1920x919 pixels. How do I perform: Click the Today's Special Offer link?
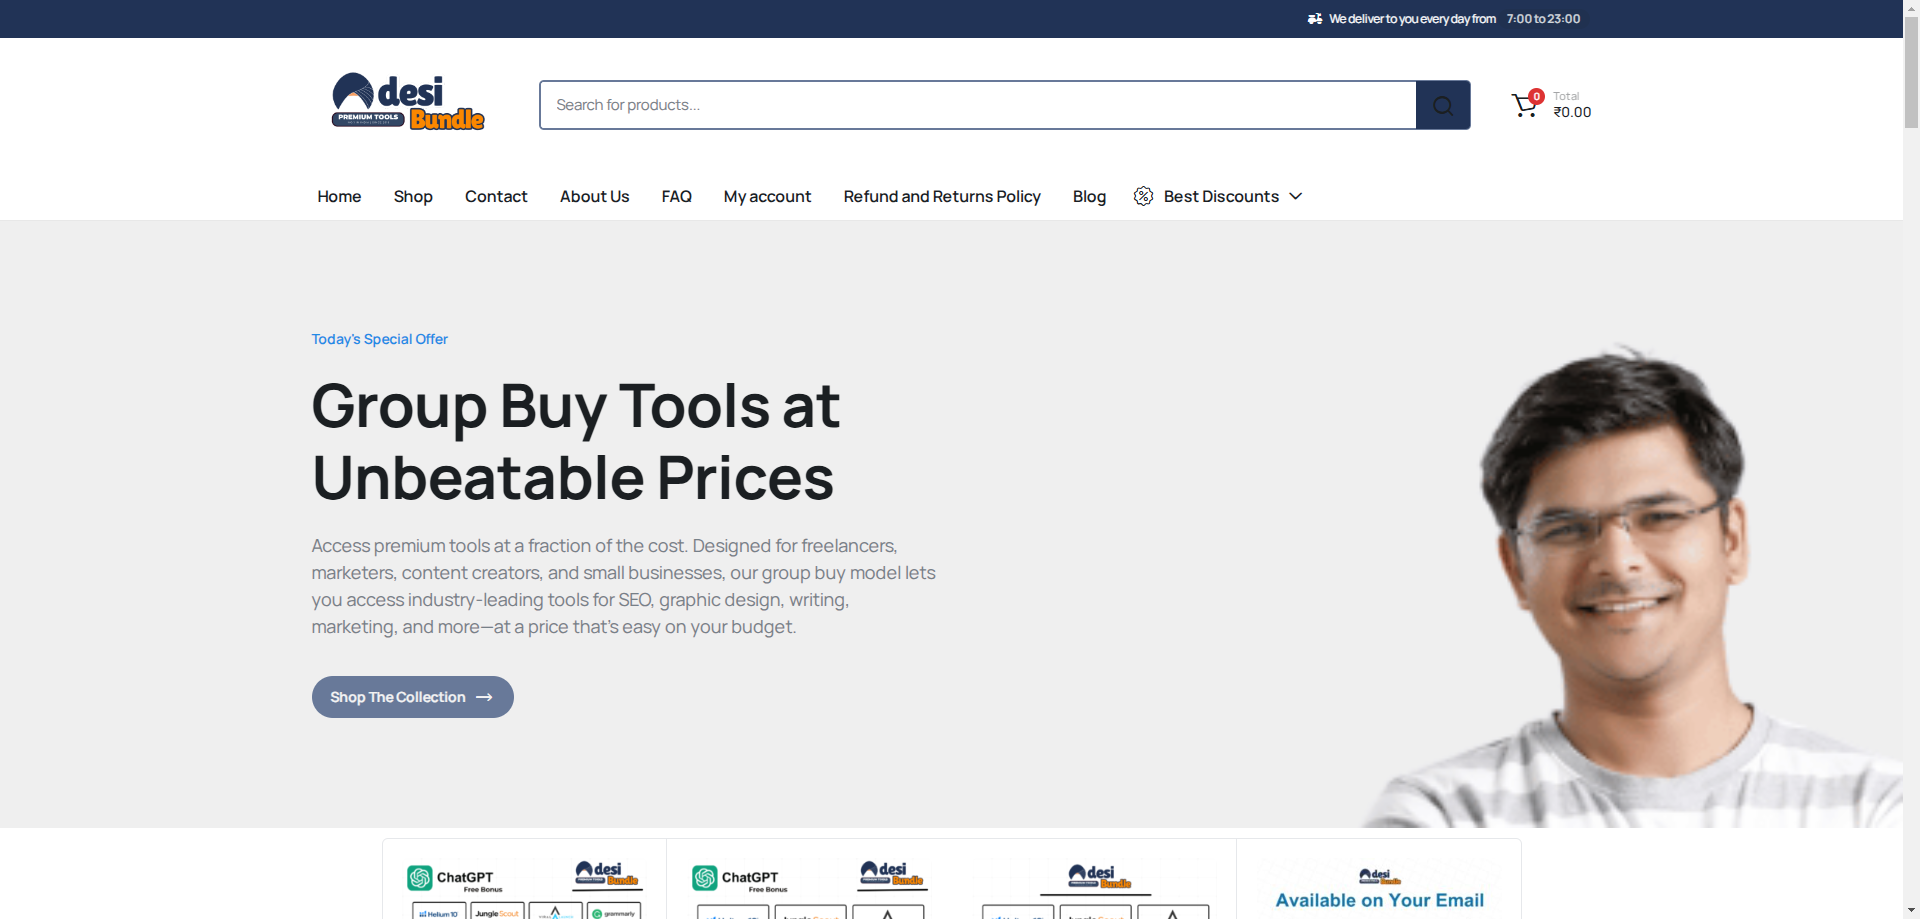[x=379, y=339]
